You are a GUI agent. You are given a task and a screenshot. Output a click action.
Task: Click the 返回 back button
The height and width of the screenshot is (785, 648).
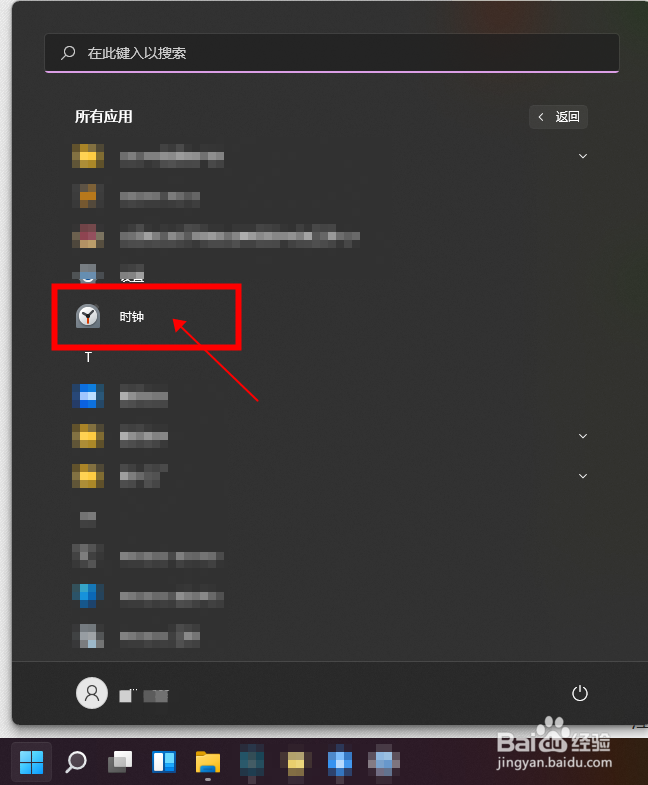[558, 117]
